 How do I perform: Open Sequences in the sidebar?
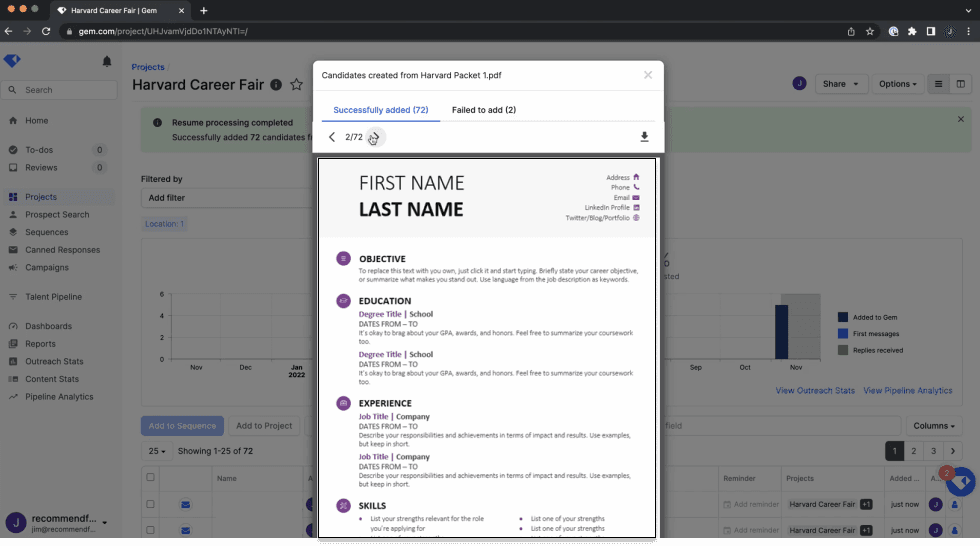(46, 232)
